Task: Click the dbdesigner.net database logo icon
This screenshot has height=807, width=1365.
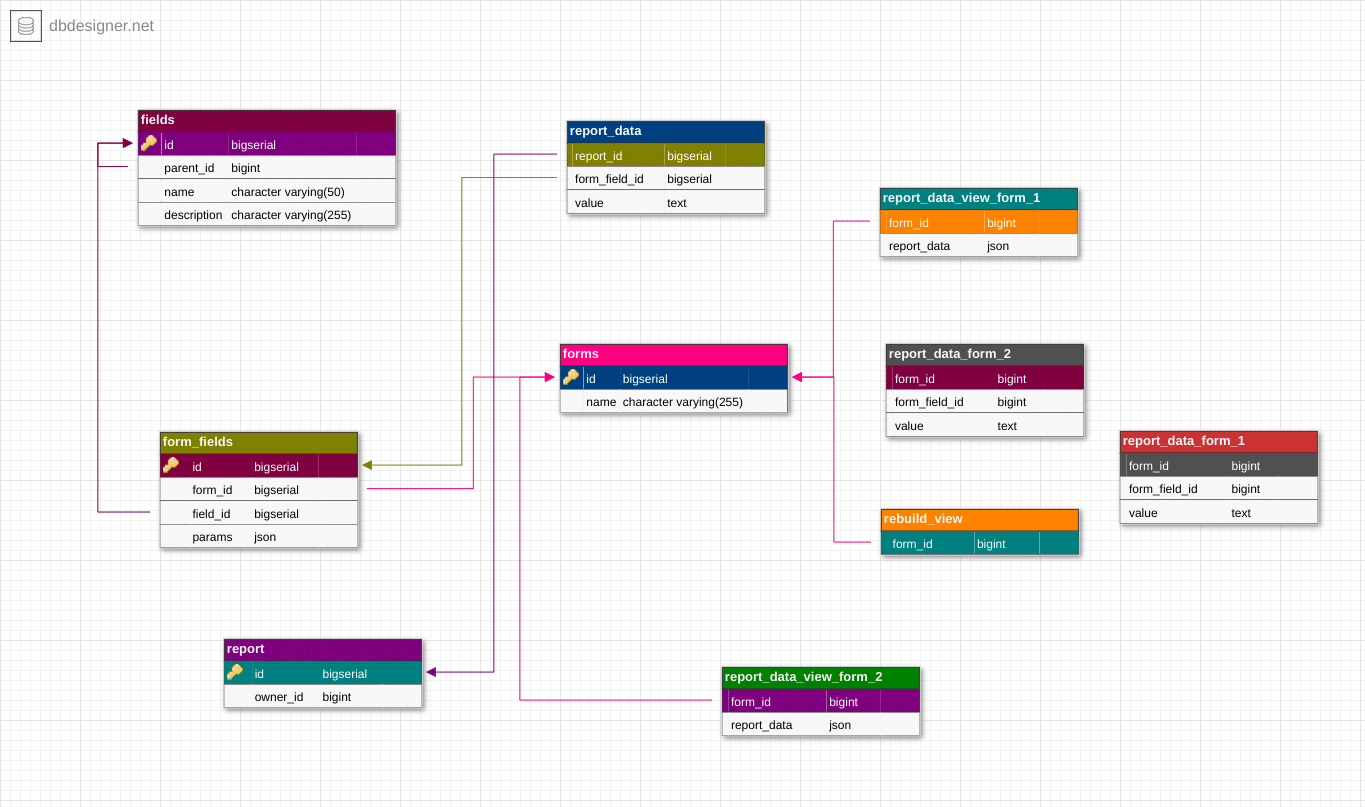Action: 25,25
